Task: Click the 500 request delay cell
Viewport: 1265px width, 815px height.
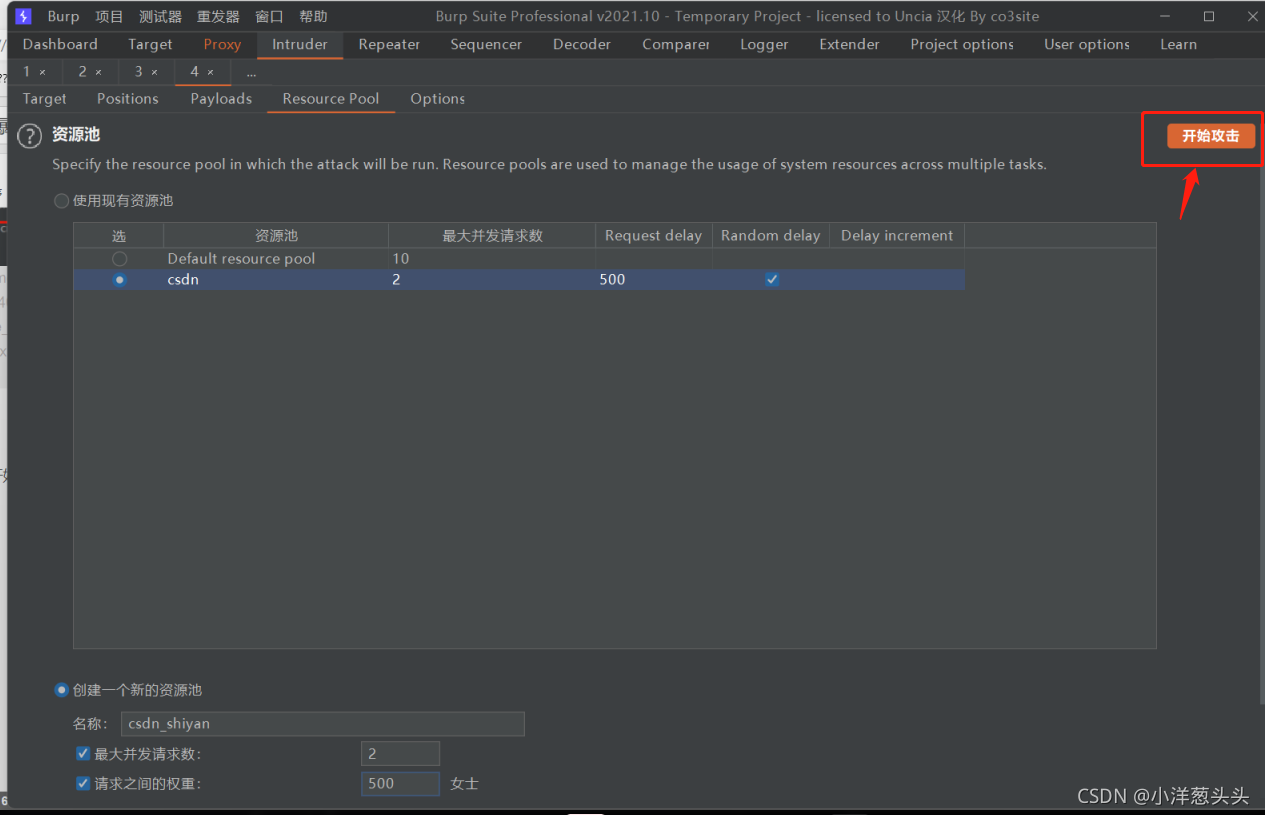Action: click(x=654, y=280)
